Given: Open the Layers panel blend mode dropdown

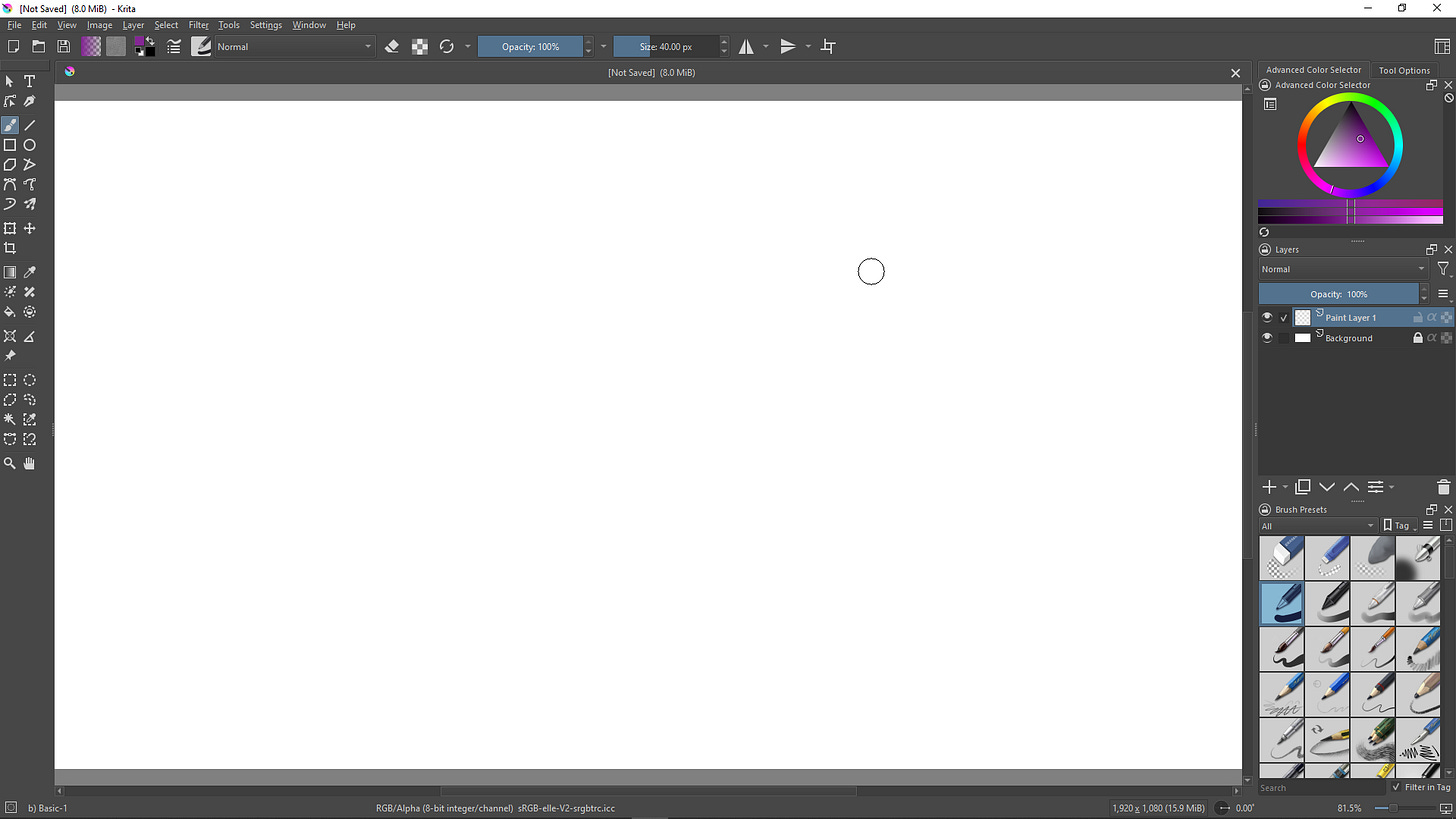Looking at the screenshot, I should 1343,269.
